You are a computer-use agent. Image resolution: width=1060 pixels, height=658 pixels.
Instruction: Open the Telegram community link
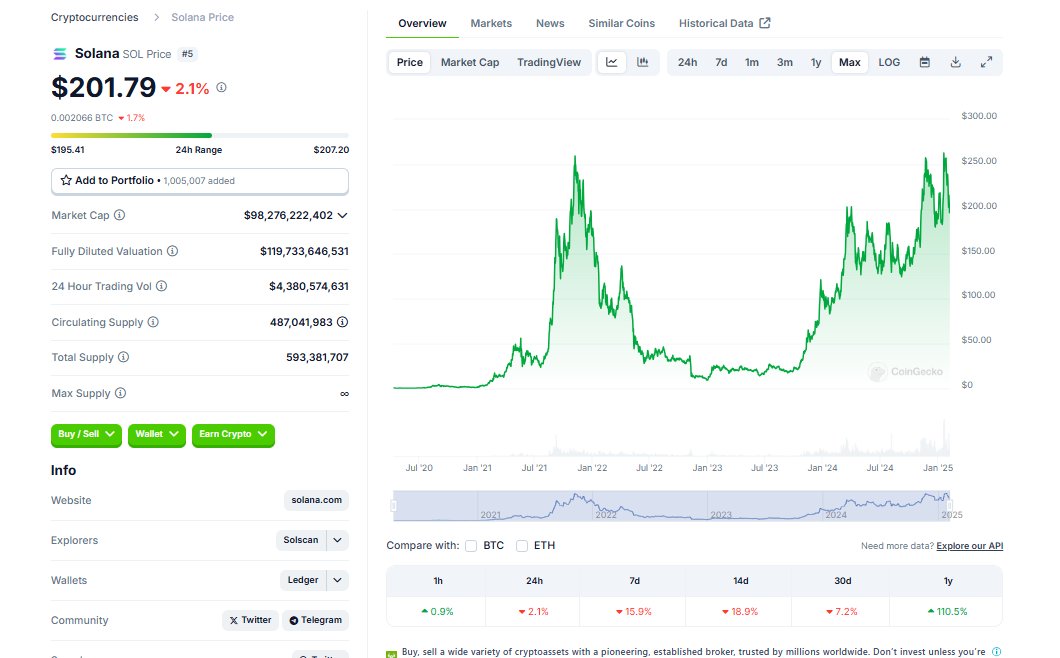pos(316,620)
